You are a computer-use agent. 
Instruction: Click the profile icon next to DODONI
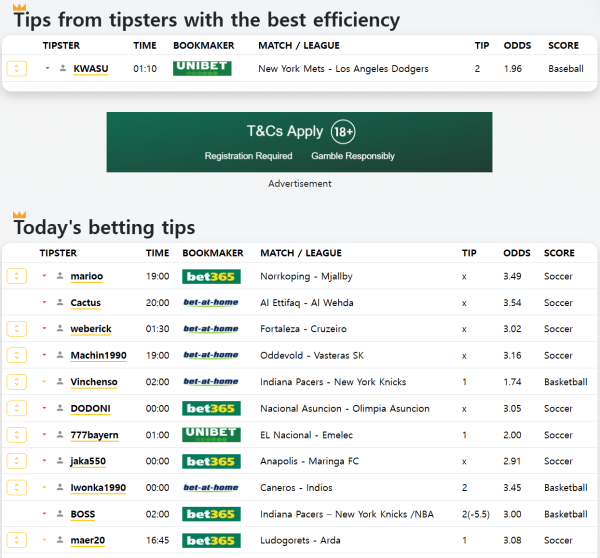[x=60, y=408]
